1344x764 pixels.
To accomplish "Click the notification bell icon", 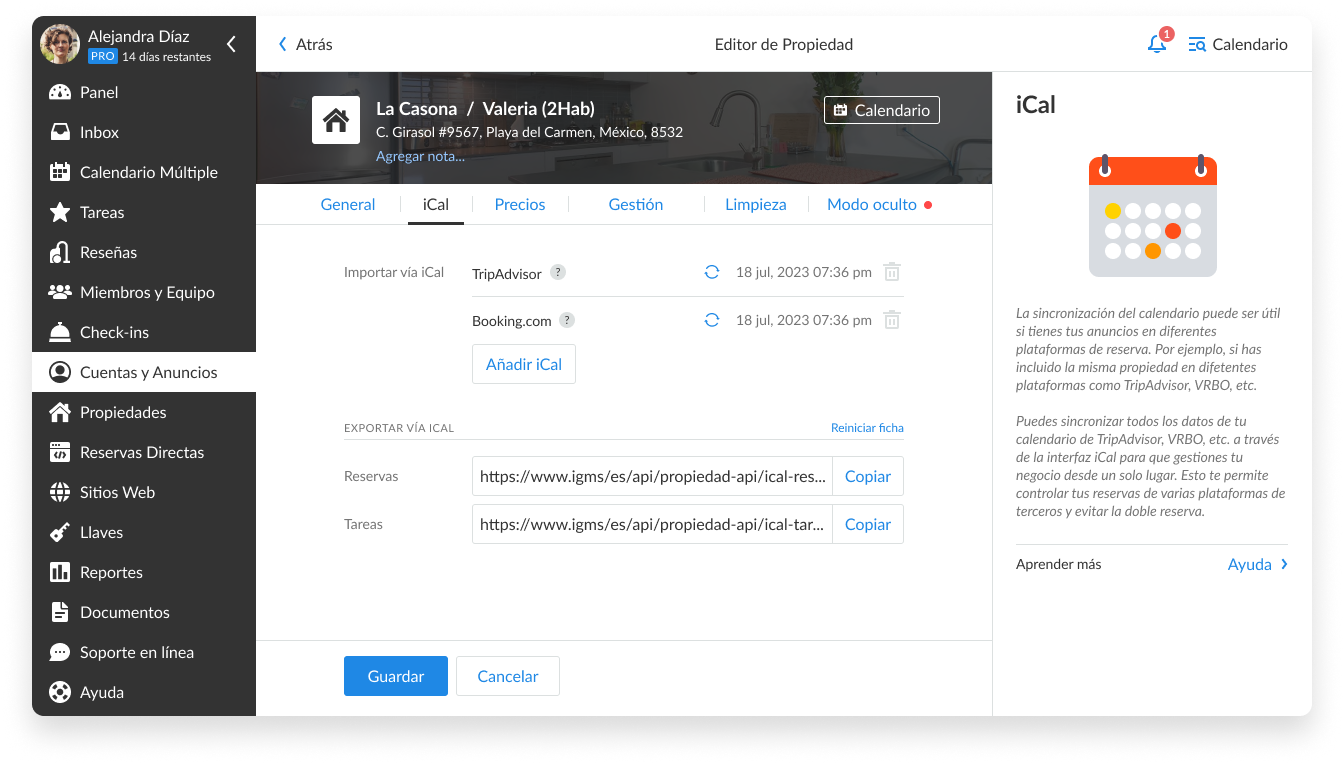I will pos(1157,44).
